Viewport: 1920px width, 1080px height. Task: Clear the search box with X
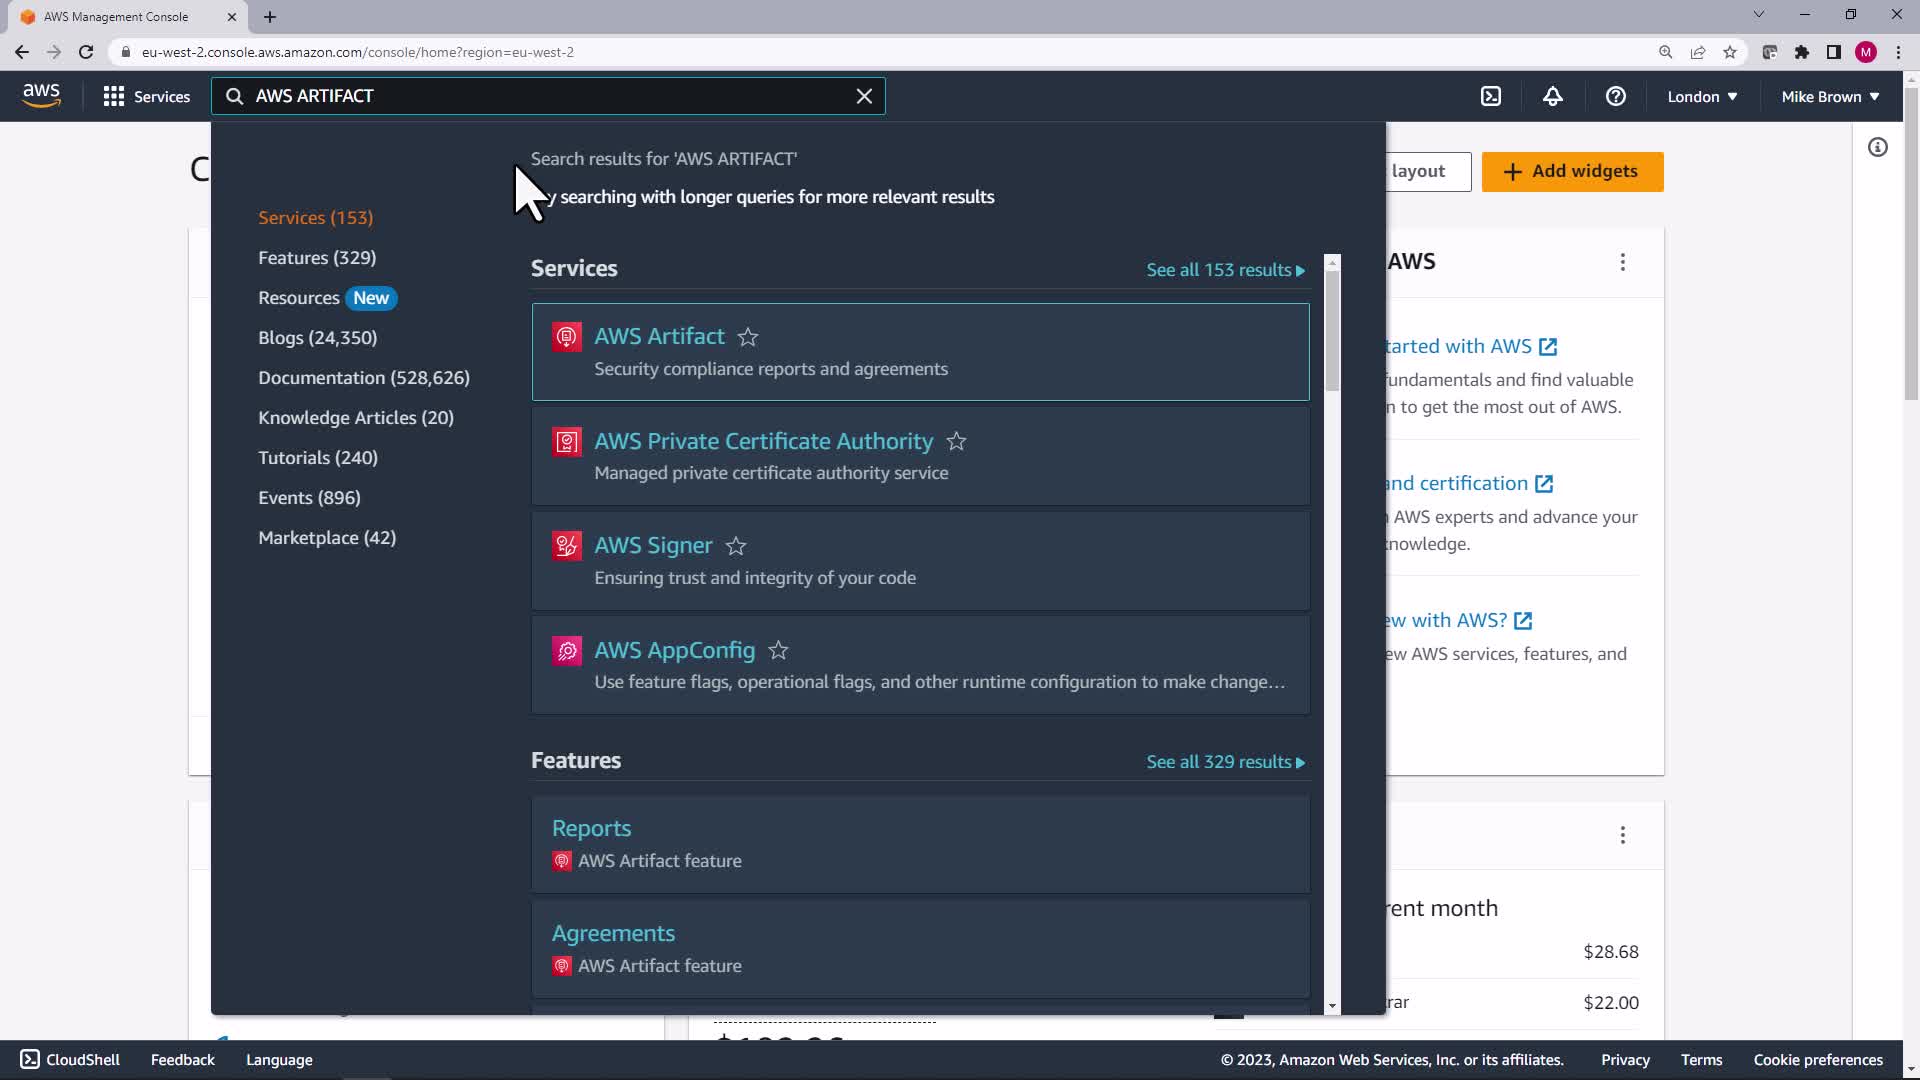click(864, 96)
